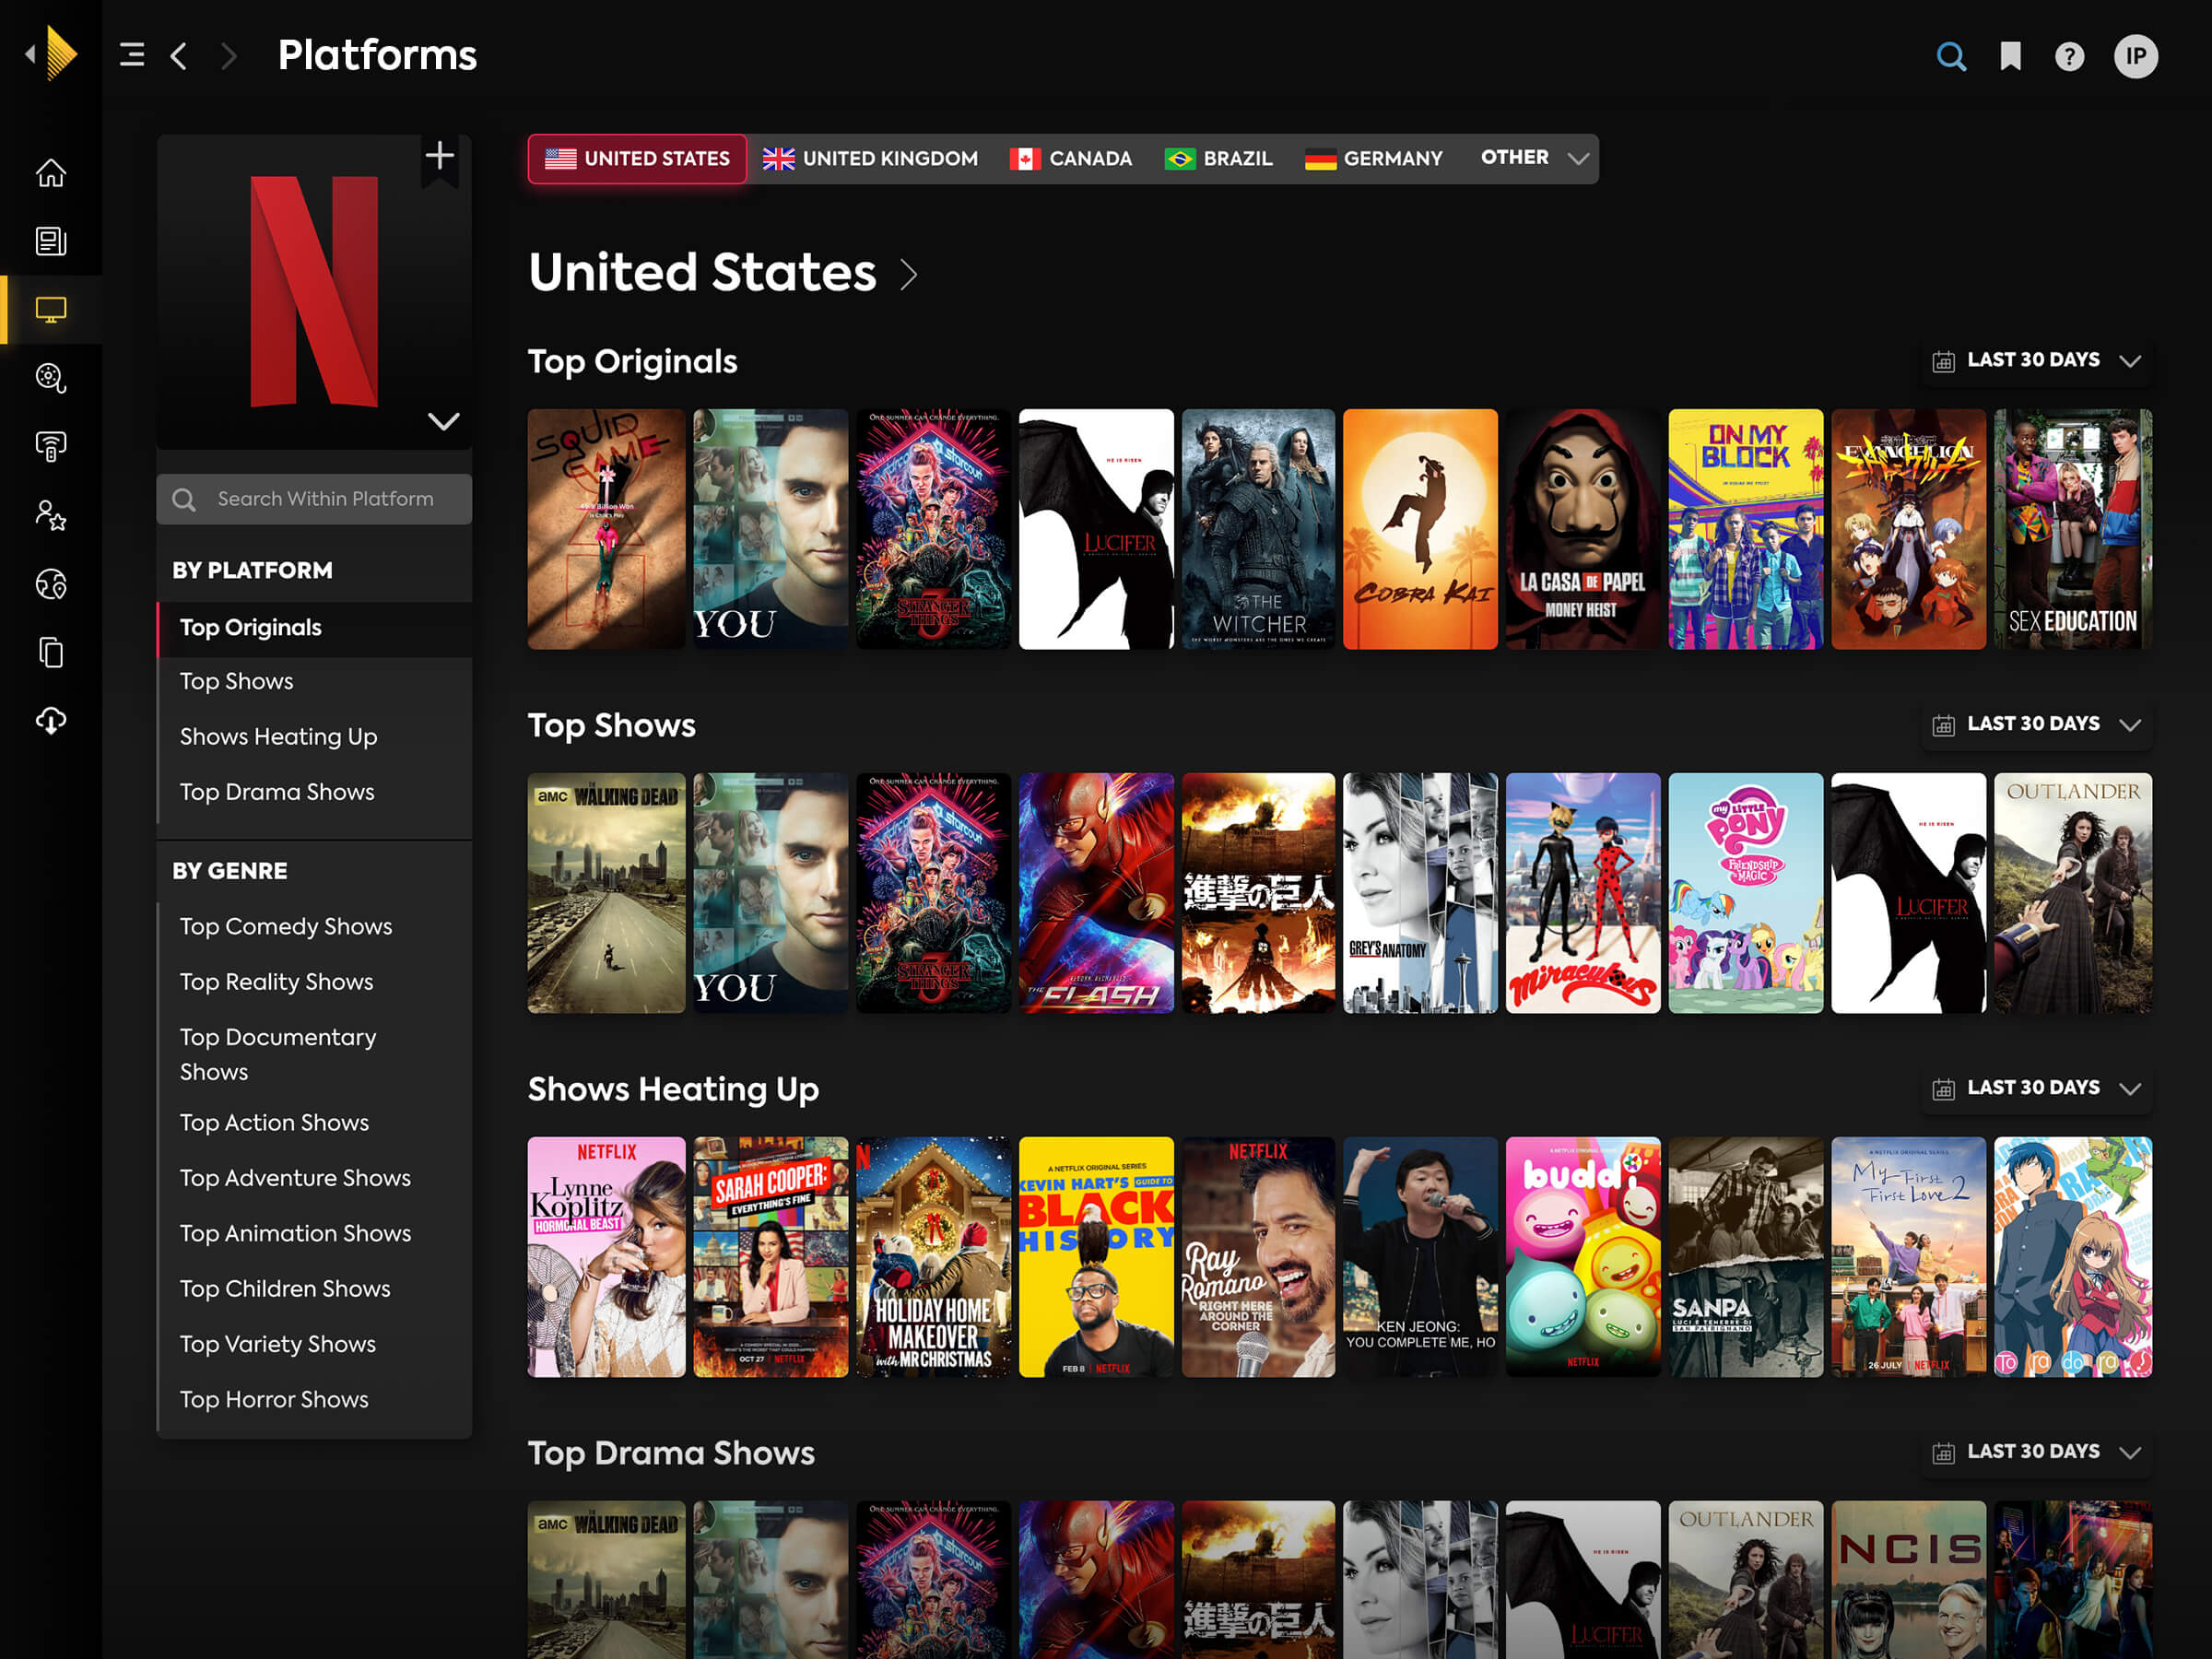The height and width of the screenshot is (1659, 2212).
Task: Go back using the left arrow
Action: [180, 55]
